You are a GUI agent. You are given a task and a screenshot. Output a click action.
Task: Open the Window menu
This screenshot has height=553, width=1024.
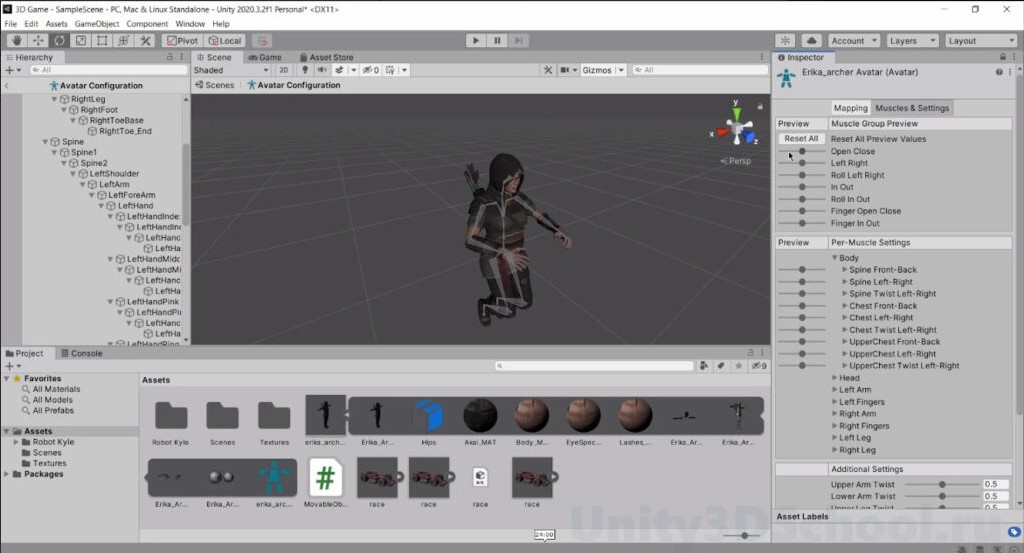190,24
